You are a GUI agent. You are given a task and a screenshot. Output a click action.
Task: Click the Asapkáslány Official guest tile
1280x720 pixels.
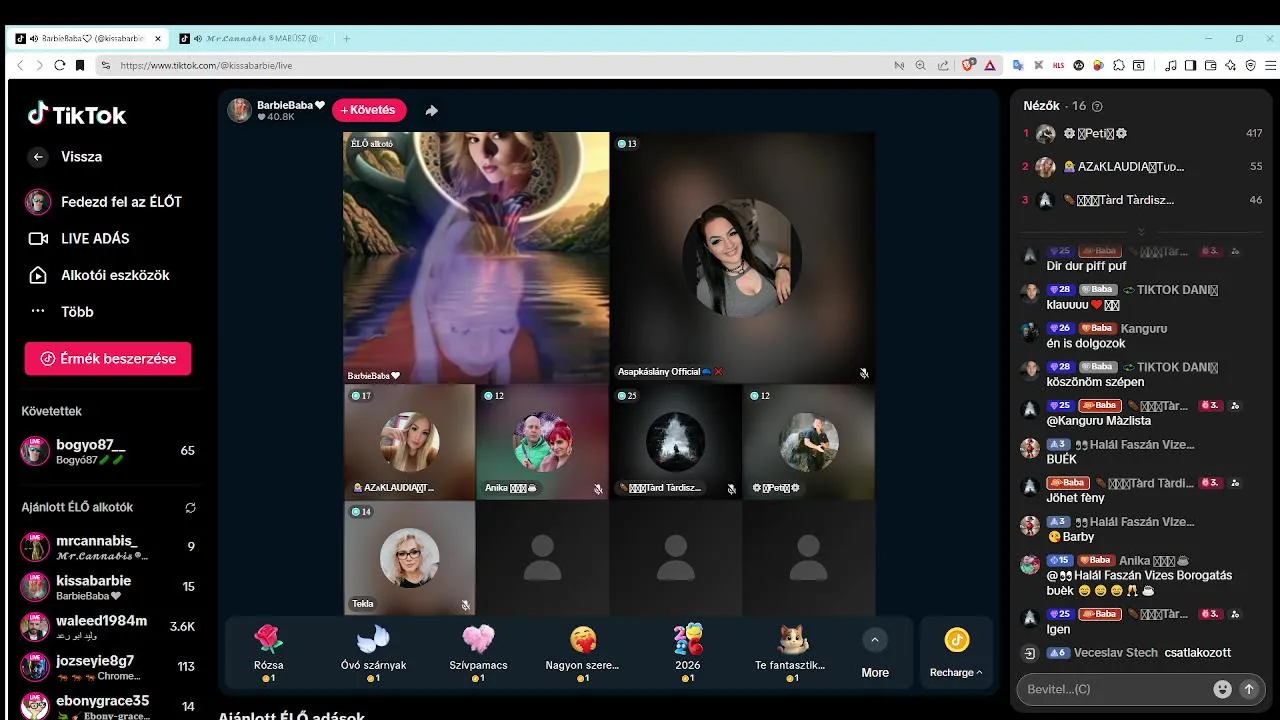(x=743, y=257)
